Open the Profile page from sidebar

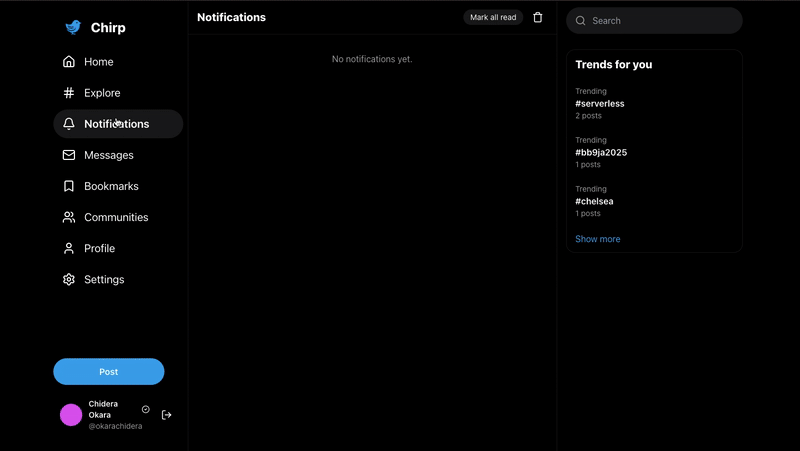(x=99, y=248)
